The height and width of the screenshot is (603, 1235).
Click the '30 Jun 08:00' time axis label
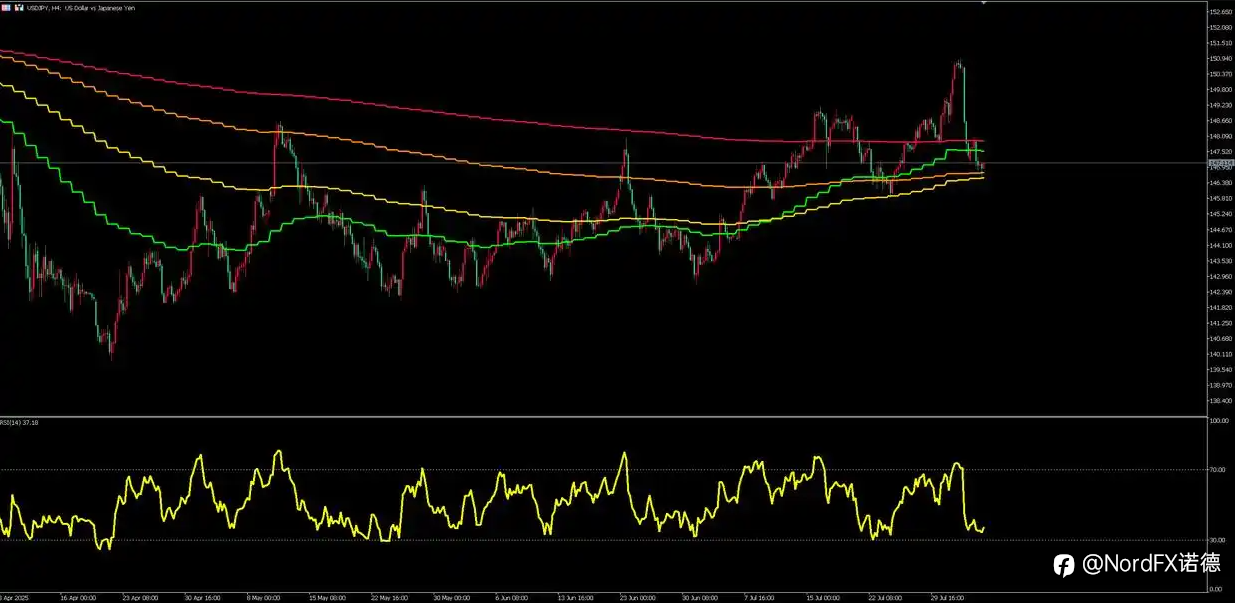[701, 598]
